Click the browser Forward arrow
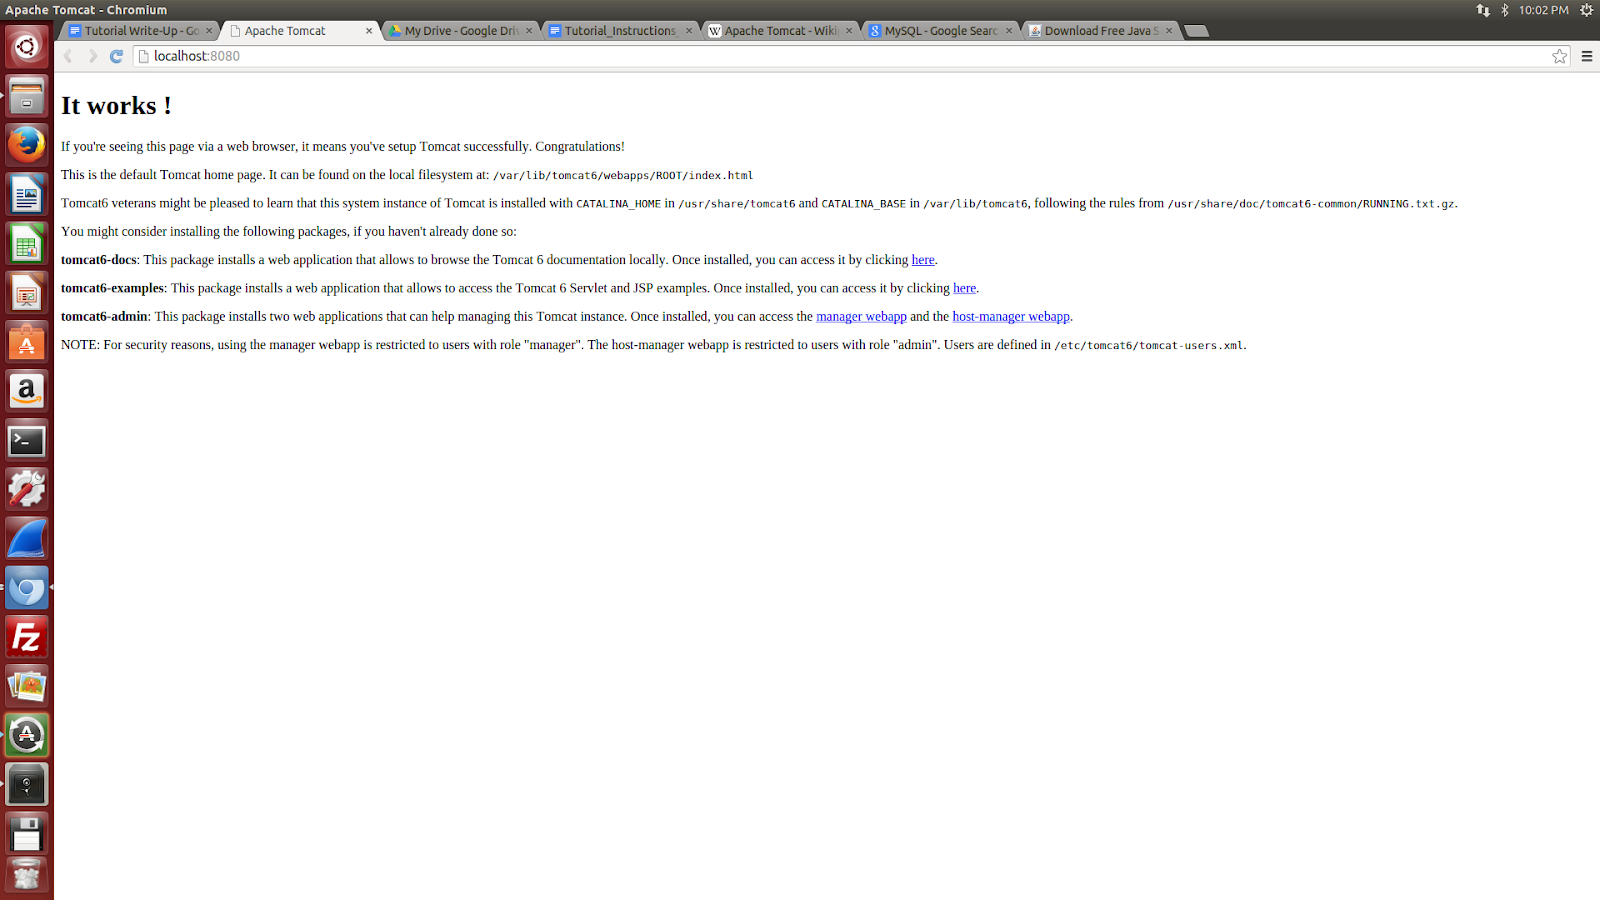1600x900 pixels. 92,56
